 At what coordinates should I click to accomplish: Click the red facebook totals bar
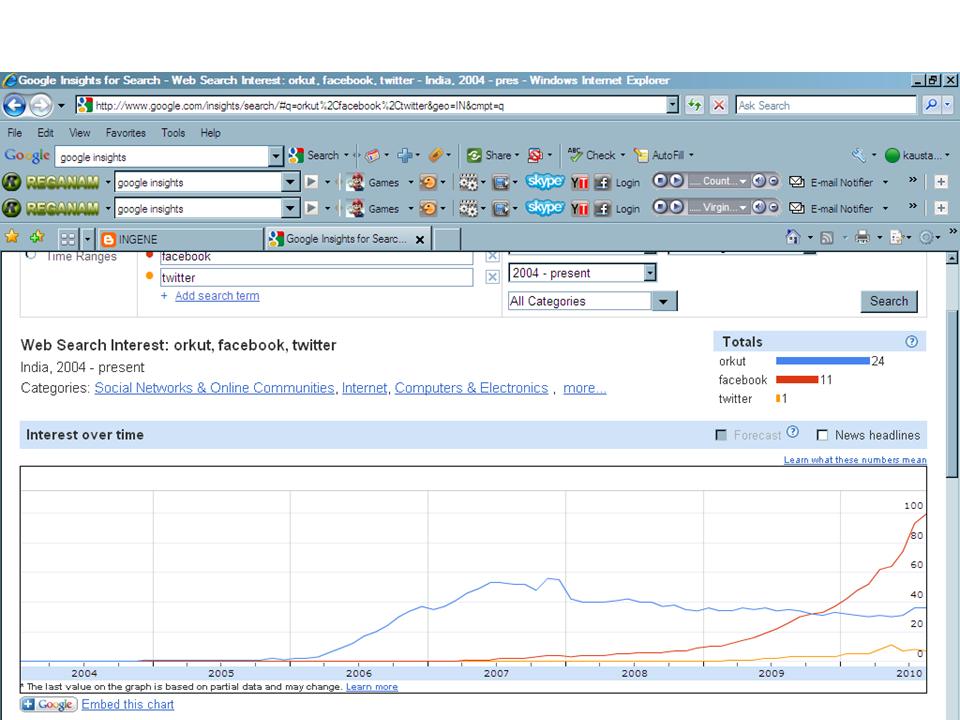(797, 380)
